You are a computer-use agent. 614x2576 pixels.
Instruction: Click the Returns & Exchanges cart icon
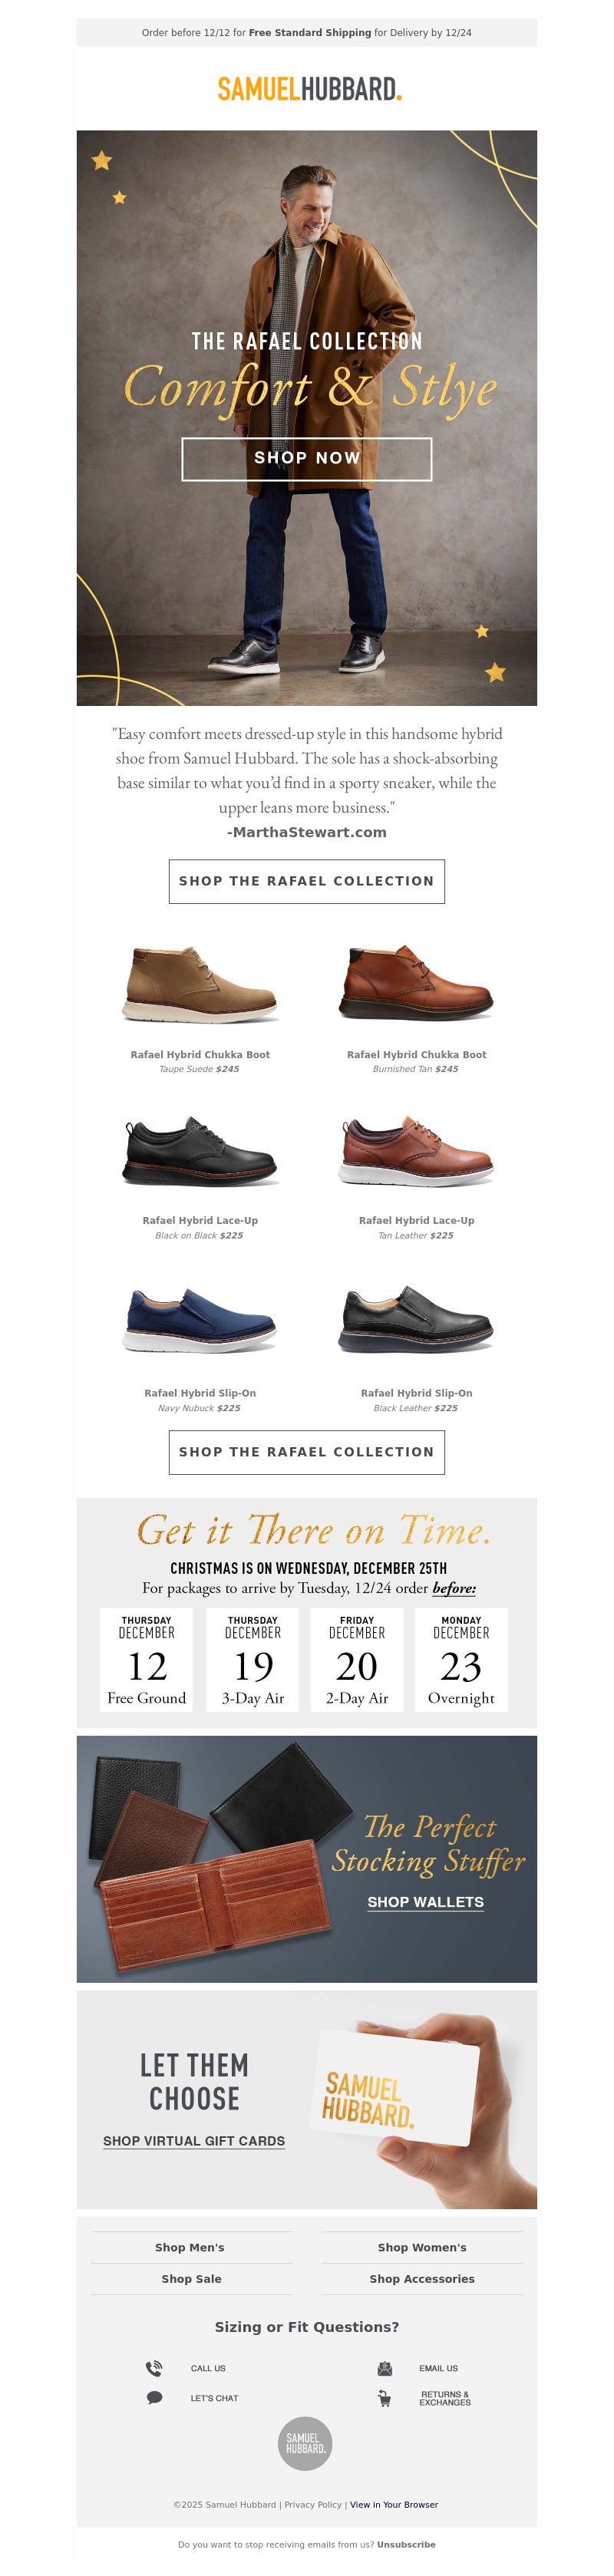coord(384,2398)
